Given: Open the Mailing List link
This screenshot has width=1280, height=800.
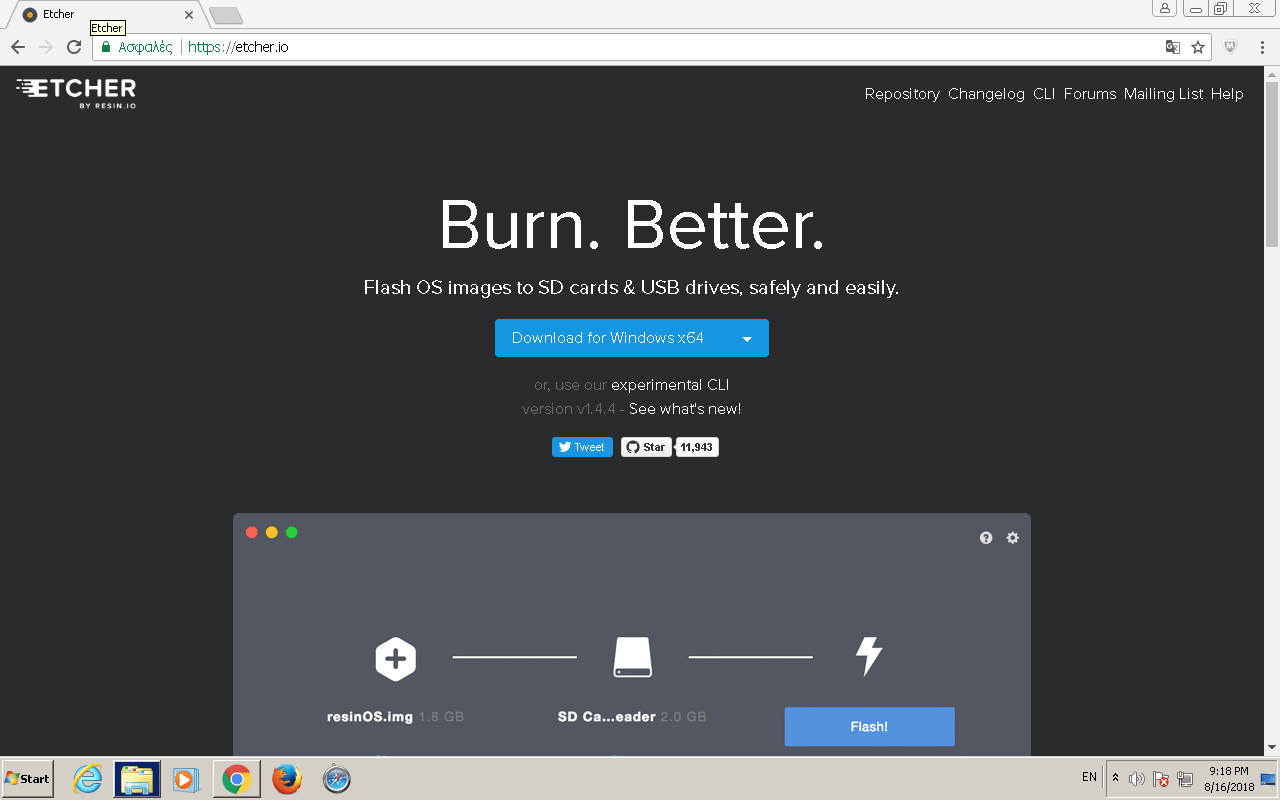Looking at the screenshot, I should pyautogui.click(x=1163, y=94).
